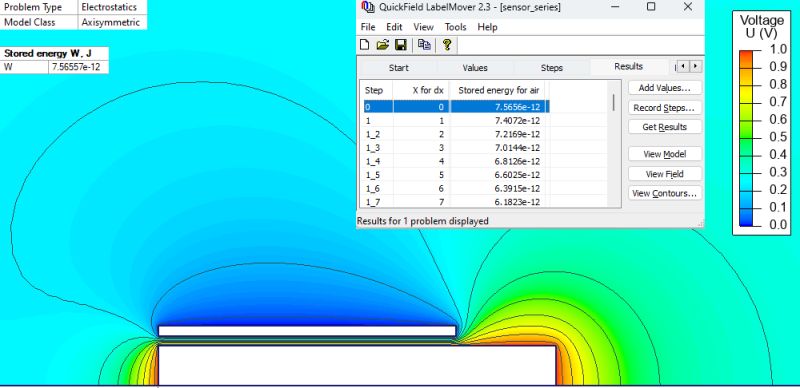This screenshot has height=388, width=800.
Task: Select the step 1_3 row
Action: (456, 148)
